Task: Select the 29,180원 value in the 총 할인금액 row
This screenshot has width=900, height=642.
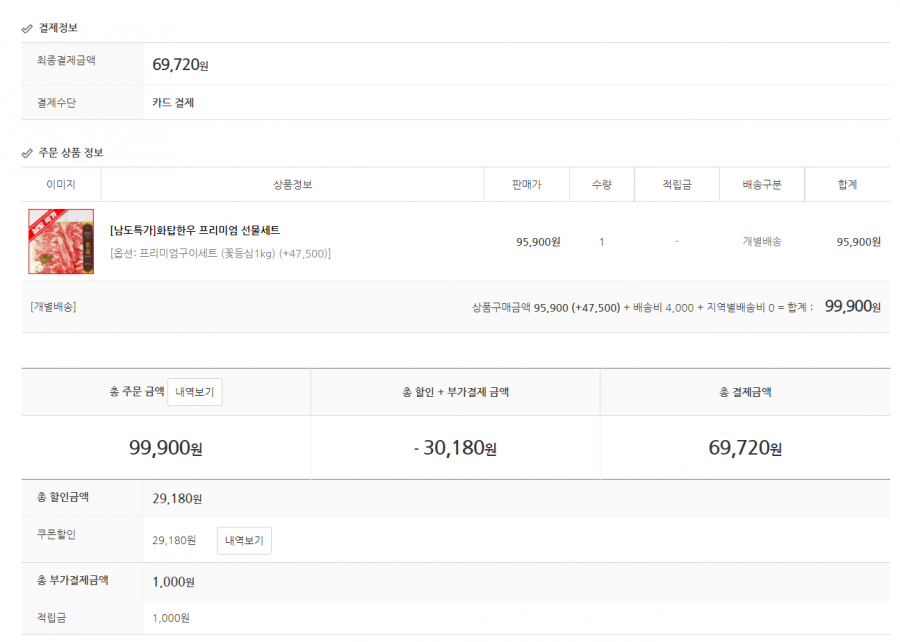Action: tap(177, 499)
